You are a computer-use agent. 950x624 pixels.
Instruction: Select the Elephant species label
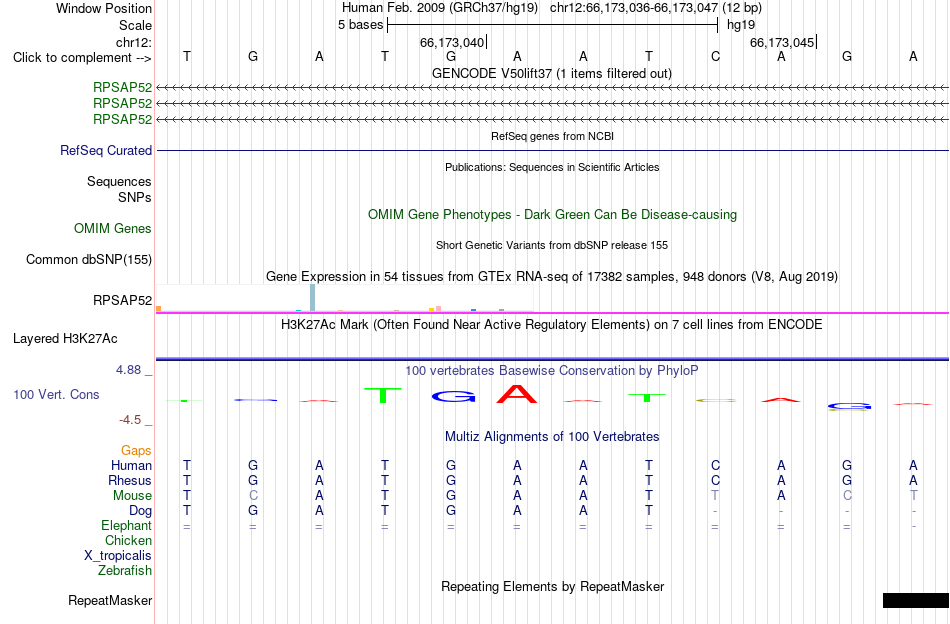127,525
